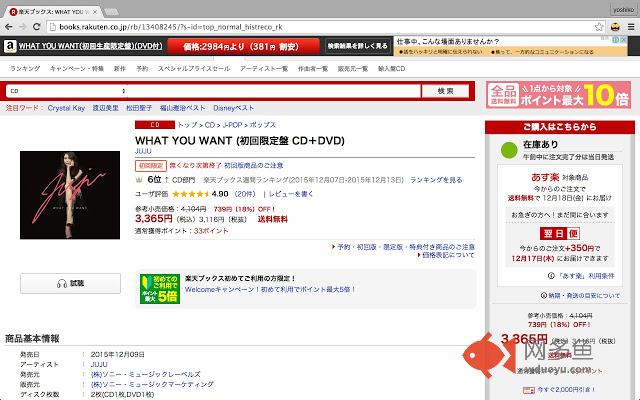Open the スペシャルプライスセール menu item

[194, 69]
